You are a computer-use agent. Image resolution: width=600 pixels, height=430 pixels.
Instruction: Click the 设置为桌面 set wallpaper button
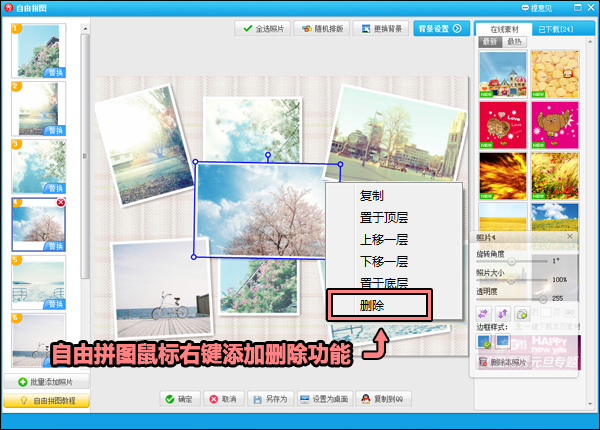coord(324,399)
